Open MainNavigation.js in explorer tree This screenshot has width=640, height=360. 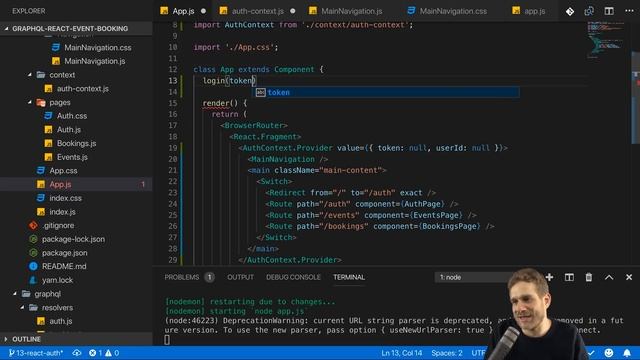pos(95,61)
